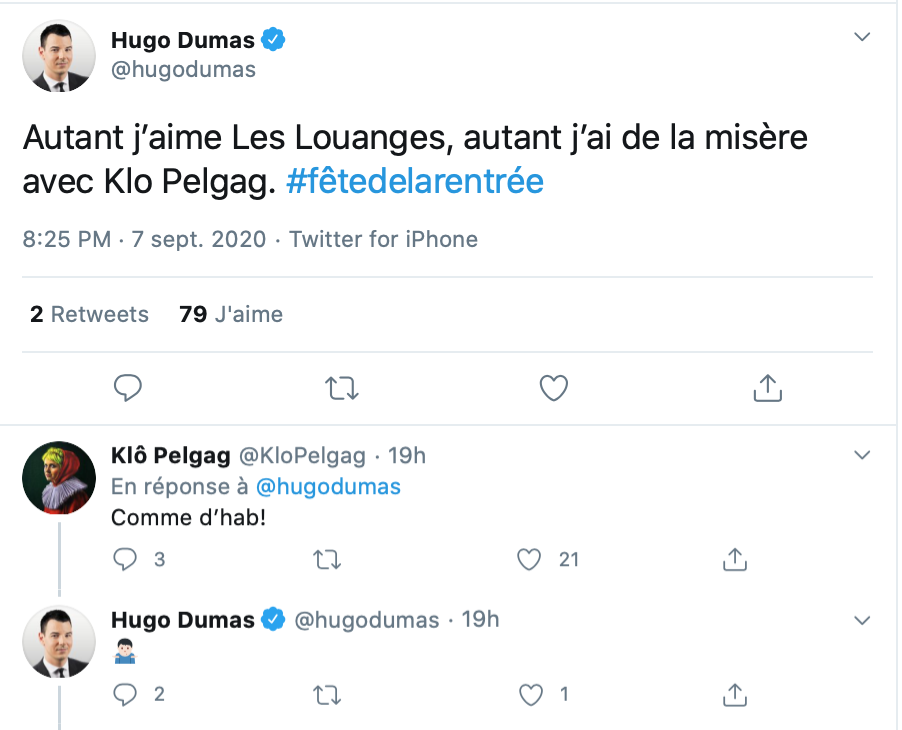Click the @hugodumas mention in reply header

pos(328,487)
